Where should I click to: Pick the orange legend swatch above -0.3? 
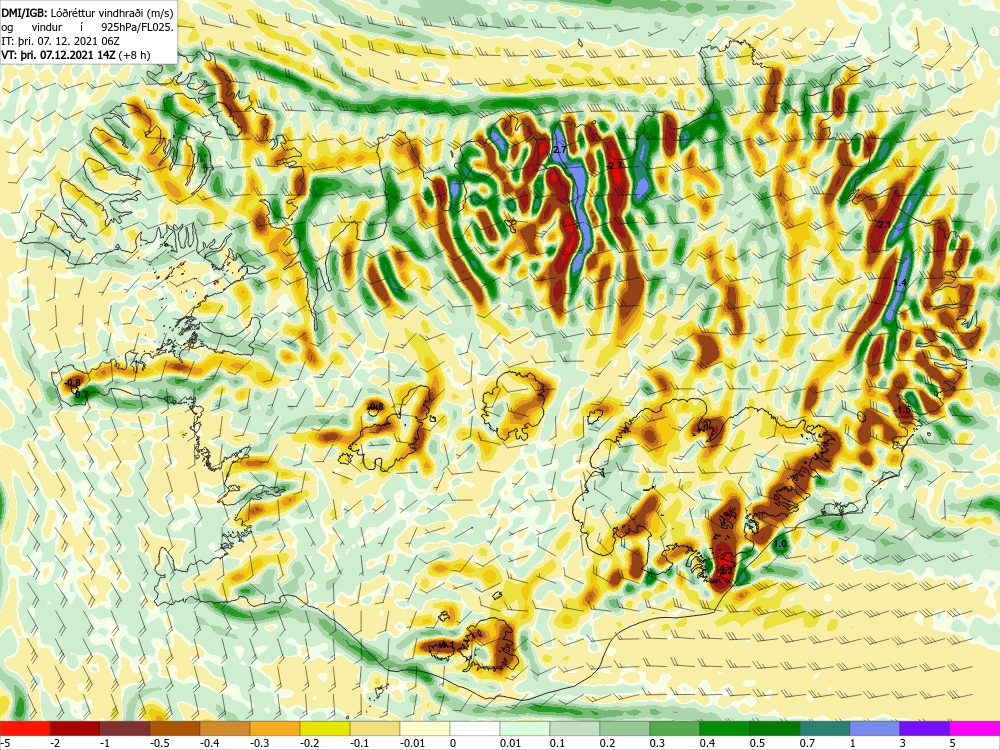coord(275,728)
